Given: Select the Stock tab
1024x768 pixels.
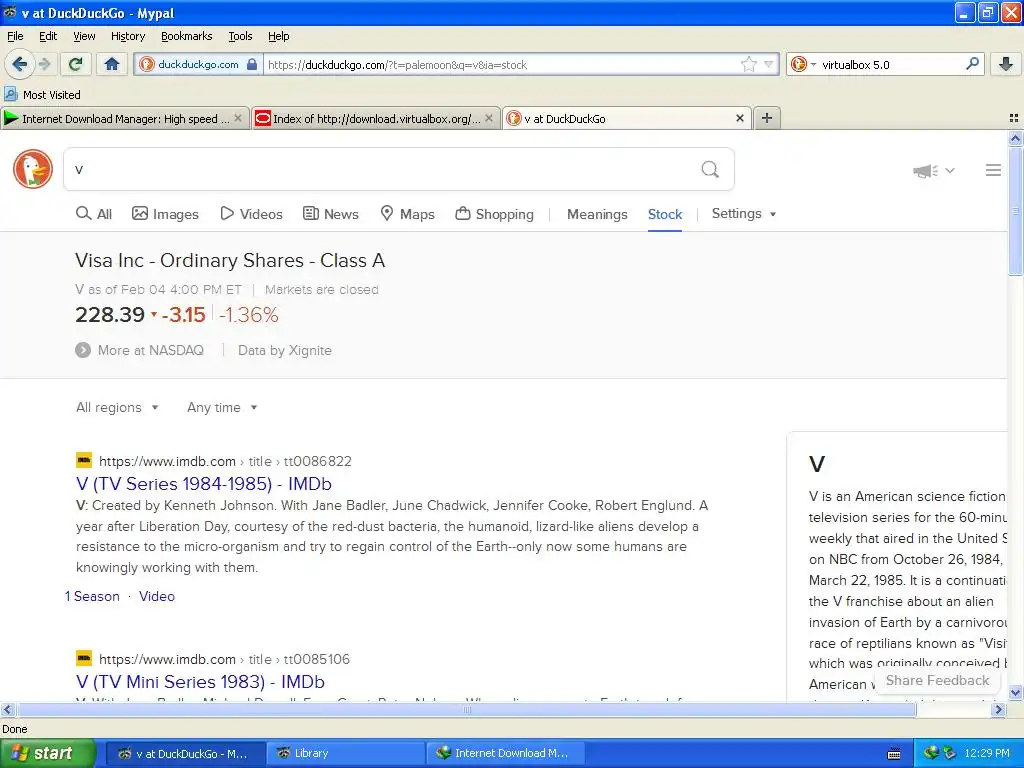Looking at the screenshot, I should tap(665, 214).
